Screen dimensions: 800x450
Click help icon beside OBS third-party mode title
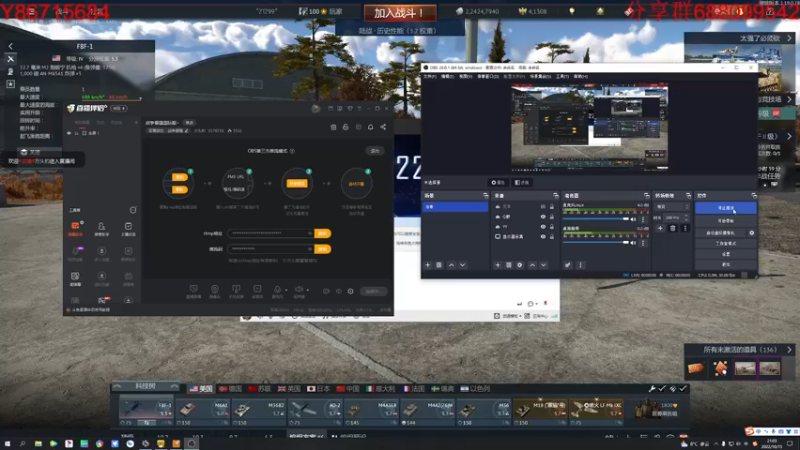pos(292,151)
